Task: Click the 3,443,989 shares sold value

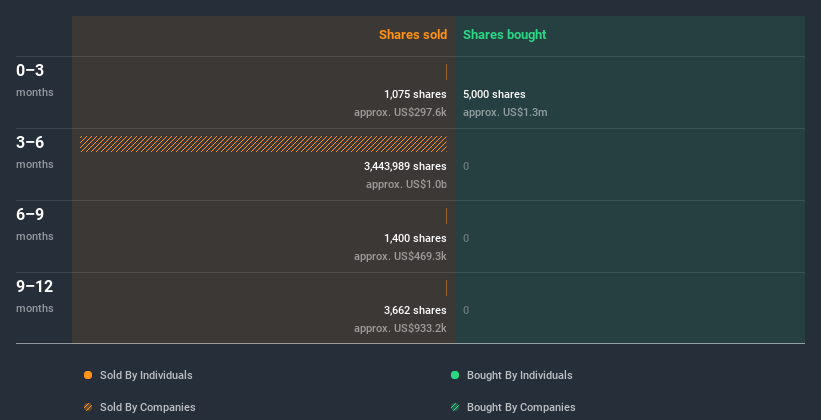Action: [x=405, y=166]
